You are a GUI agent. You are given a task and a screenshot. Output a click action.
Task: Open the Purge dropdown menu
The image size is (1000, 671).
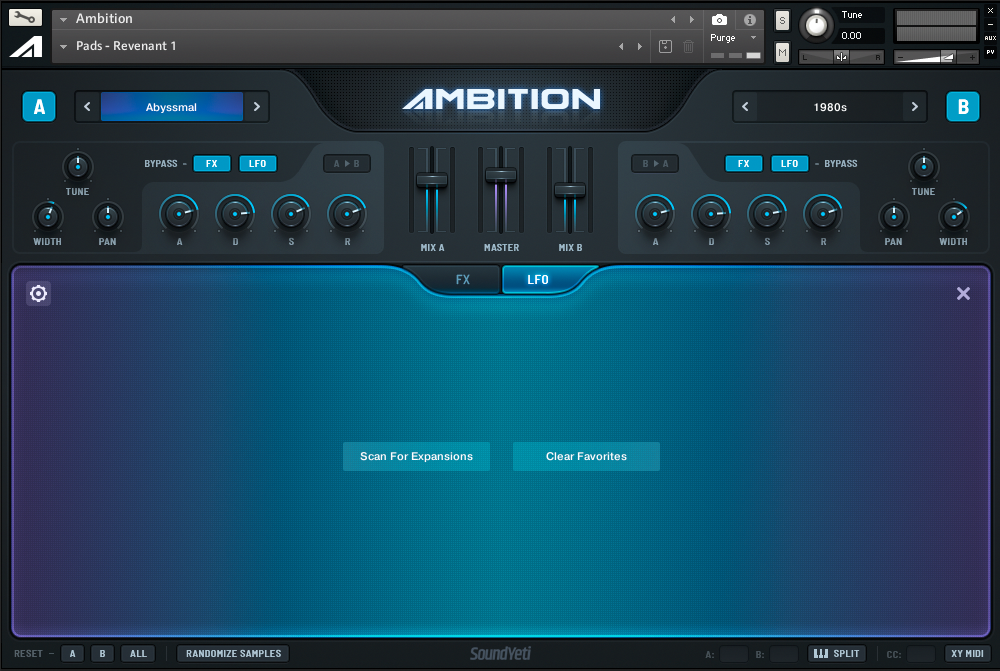tap(733, 38)
